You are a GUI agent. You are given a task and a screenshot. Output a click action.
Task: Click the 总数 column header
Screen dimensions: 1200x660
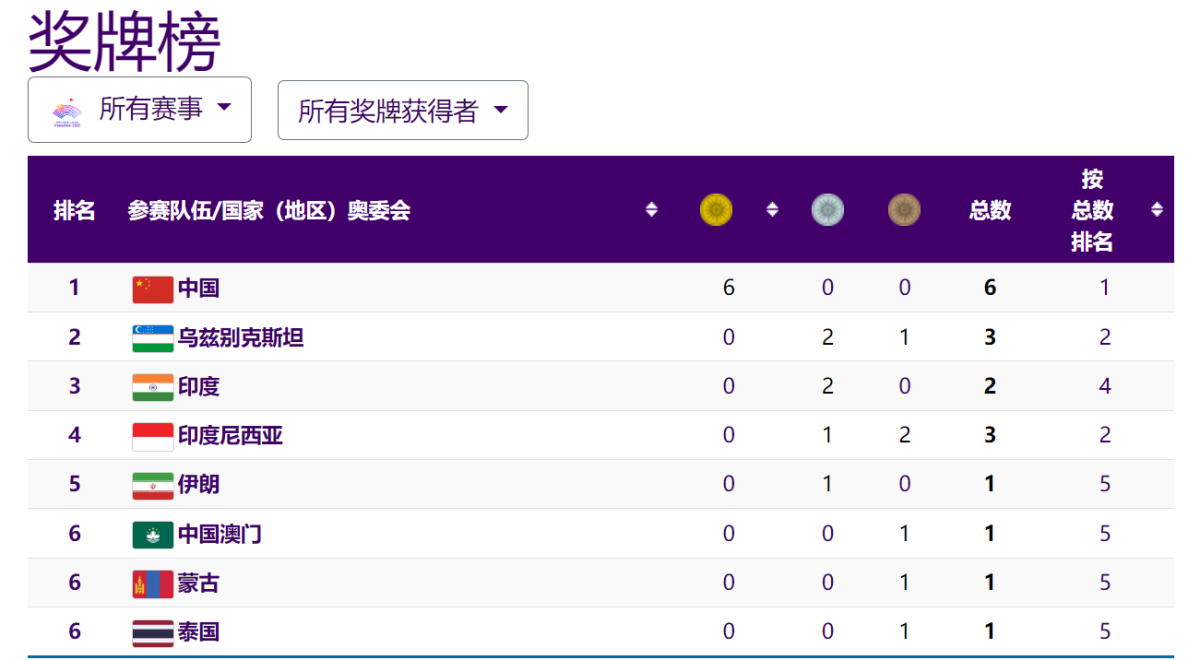pos(990,210)
